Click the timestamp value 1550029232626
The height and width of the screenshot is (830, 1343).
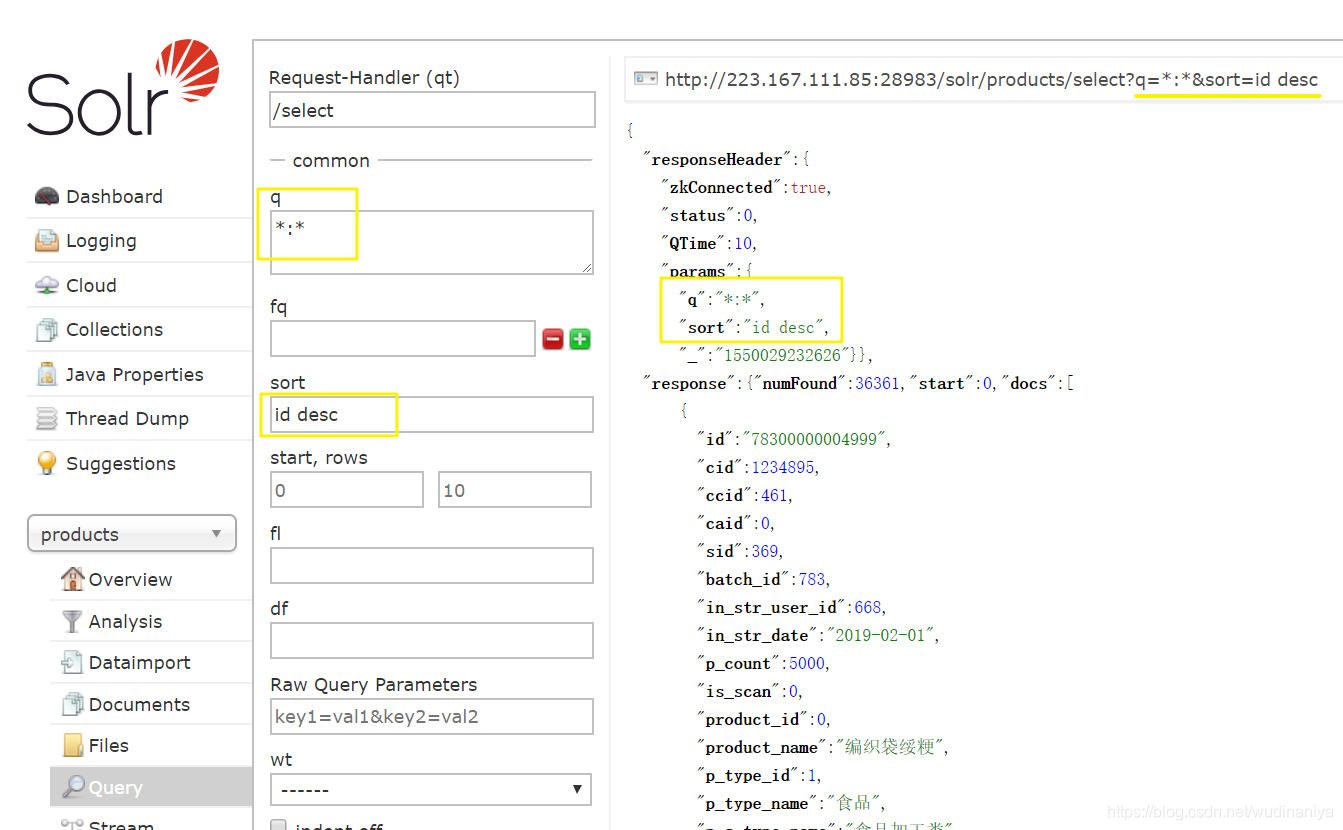coord(783,355)
